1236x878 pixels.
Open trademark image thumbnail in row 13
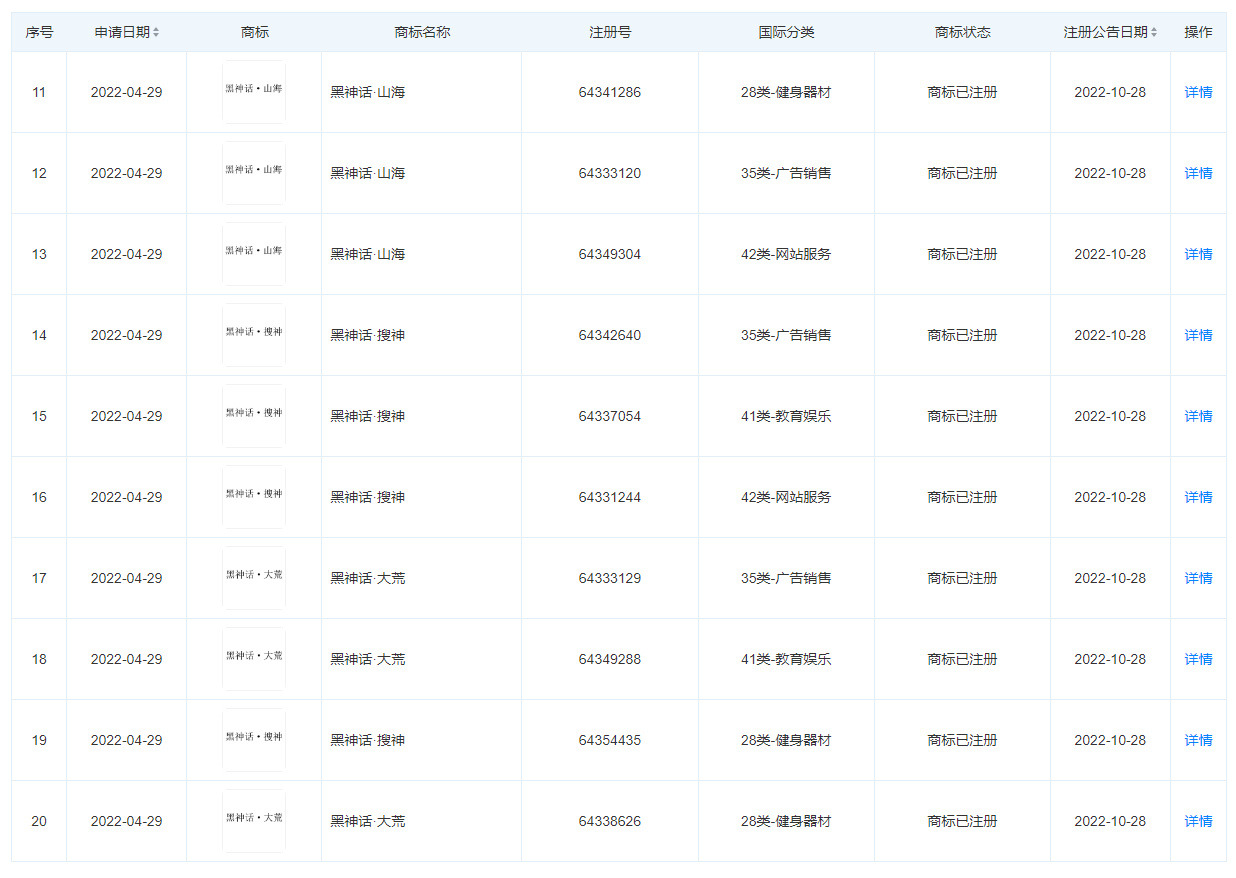[254, 254]
